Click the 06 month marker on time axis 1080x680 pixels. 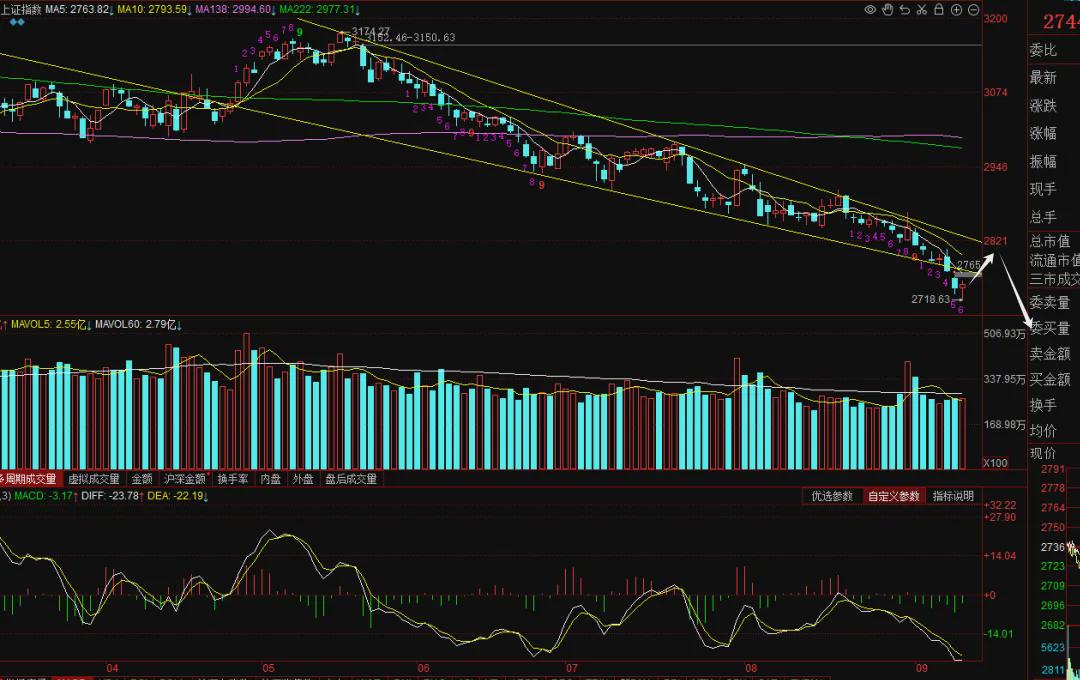coord(424,668)
